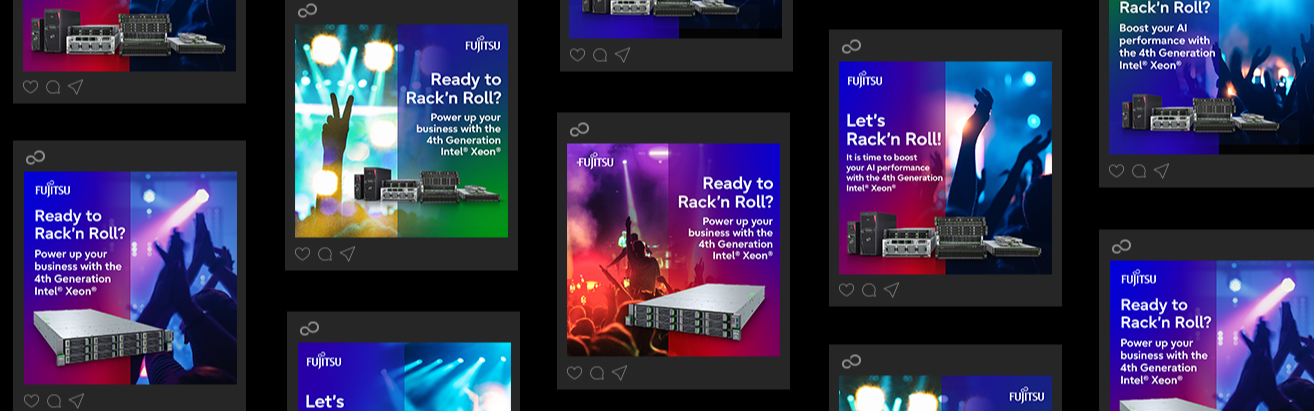Open the bottom "Let's" spotlight ad image
Image resolution: width=1314 pixels, height=411 pixels.
[404, 377]
